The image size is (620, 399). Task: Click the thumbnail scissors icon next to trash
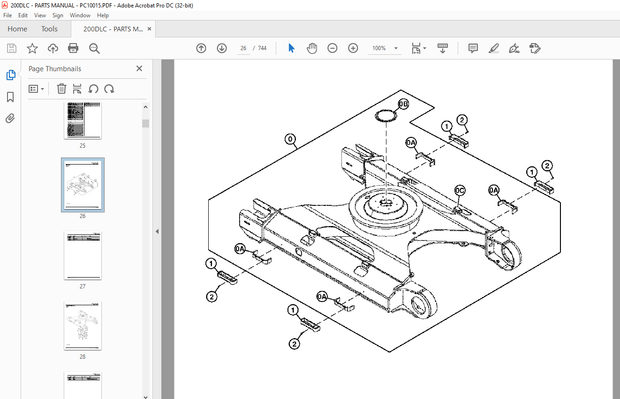[77, 89]
